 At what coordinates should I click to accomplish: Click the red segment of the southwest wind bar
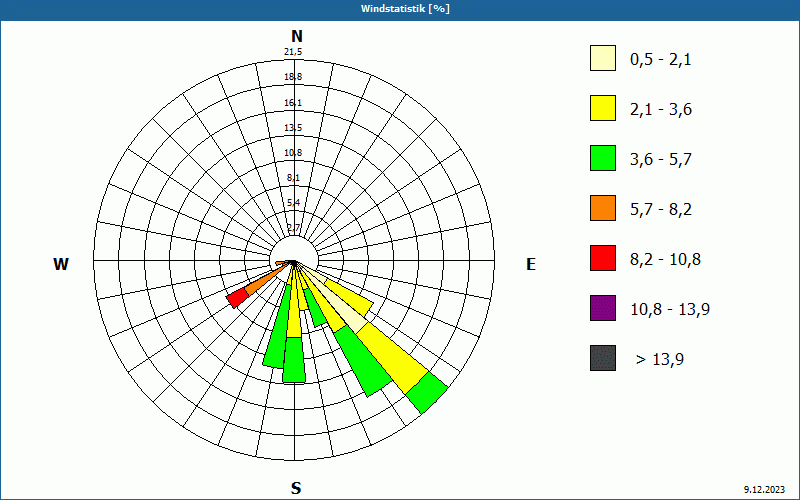238,298
